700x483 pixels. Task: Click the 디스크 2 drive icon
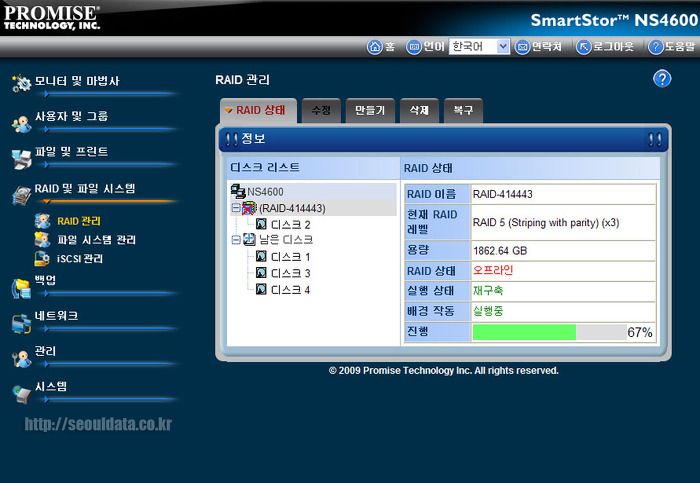(x=262, y=224)
